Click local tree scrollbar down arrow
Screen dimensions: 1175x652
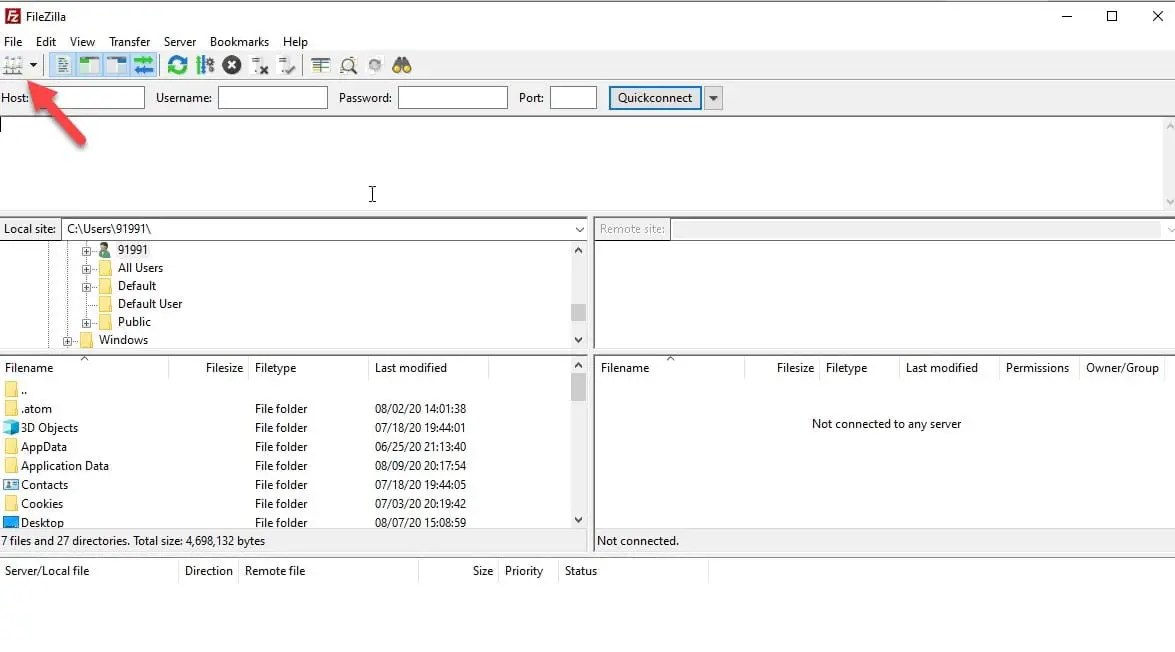pos(578,340)
